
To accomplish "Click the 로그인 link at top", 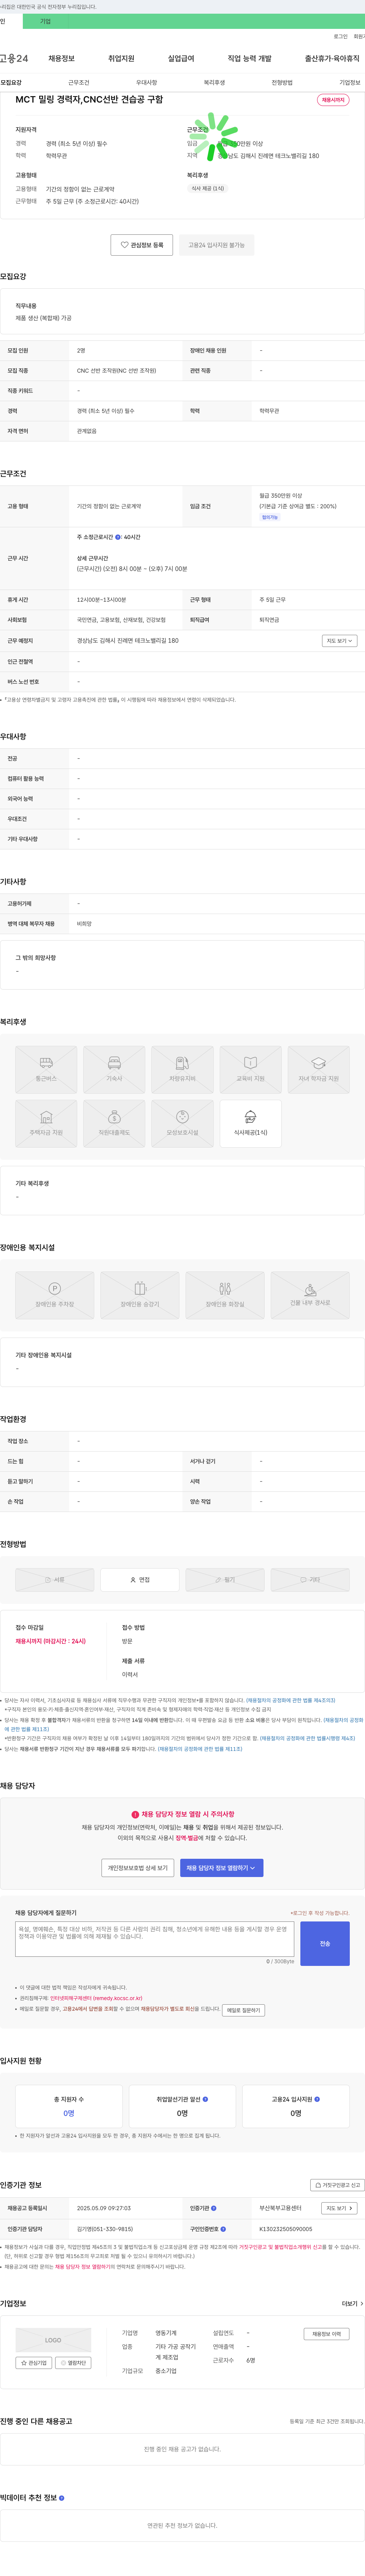I will pyautogui.click(x=341, y=36).
